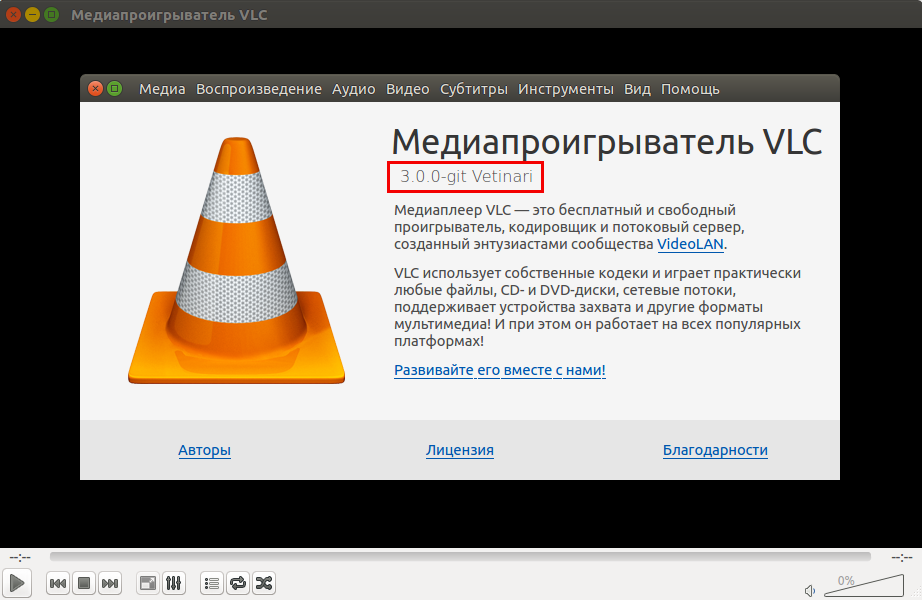Click 'Развивайте его вместе с нами!' link

click(x=500, y=370)
